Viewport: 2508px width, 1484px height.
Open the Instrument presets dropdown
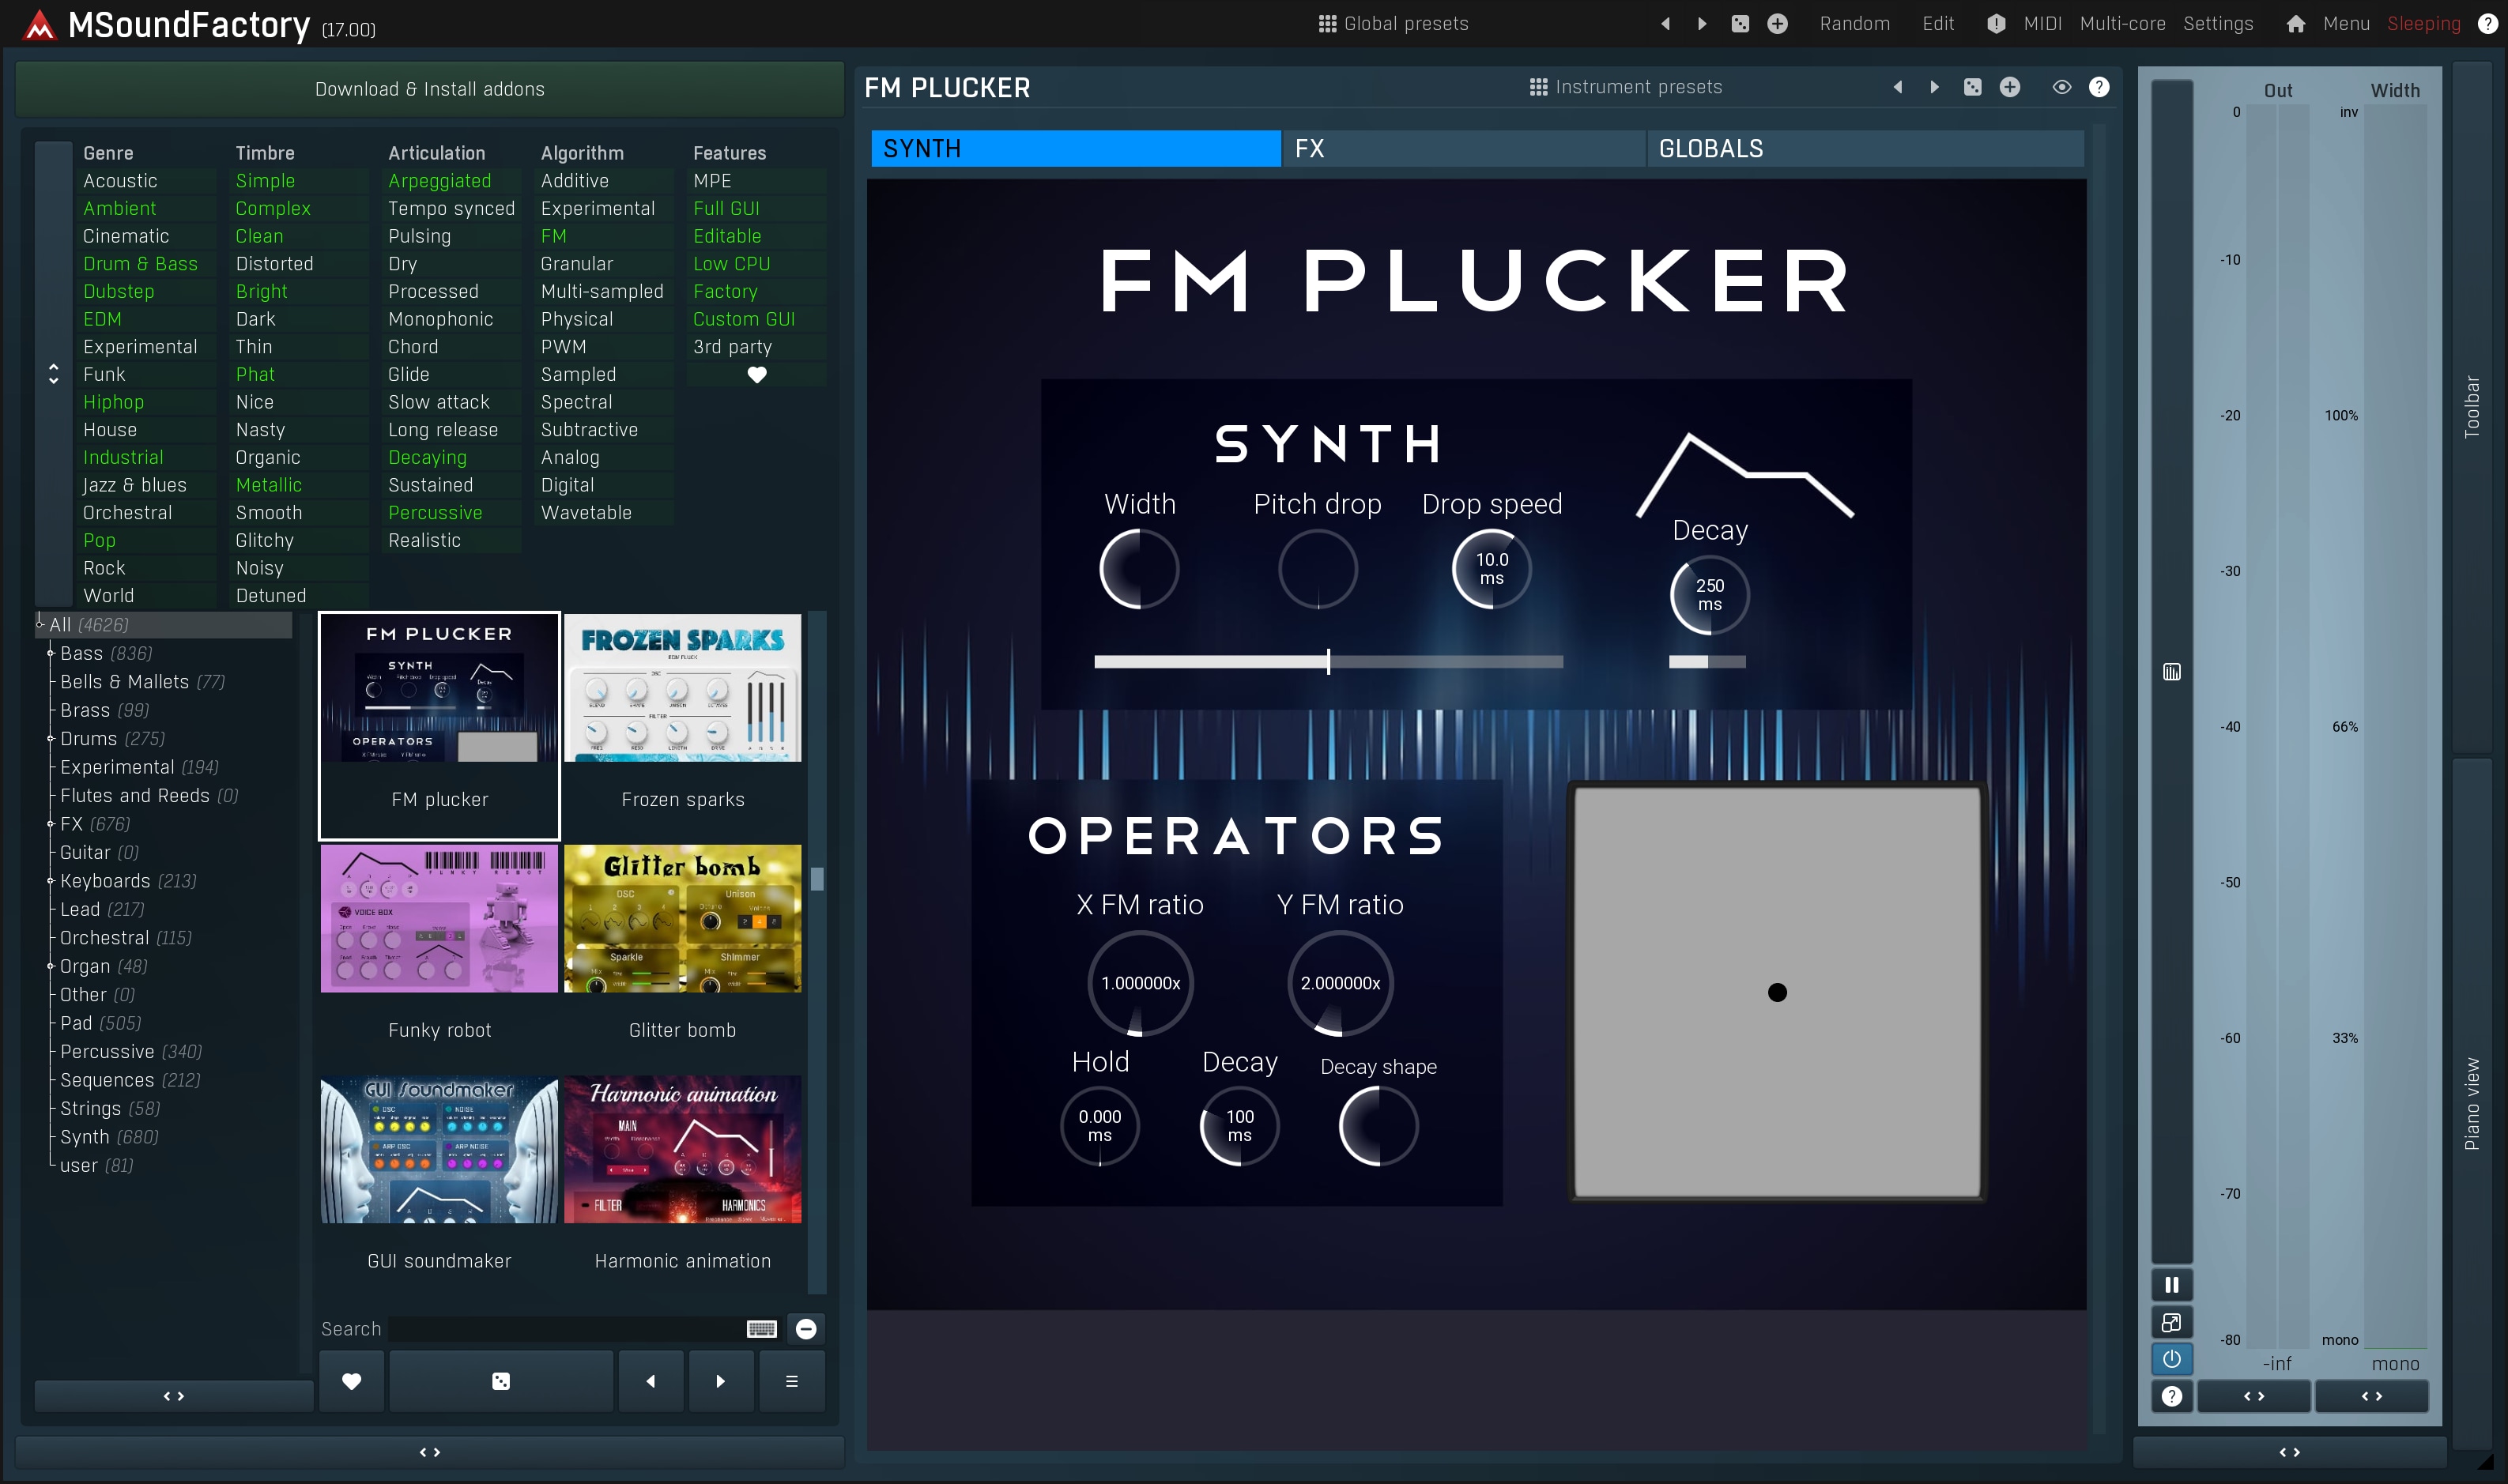tap(1625, 87)
